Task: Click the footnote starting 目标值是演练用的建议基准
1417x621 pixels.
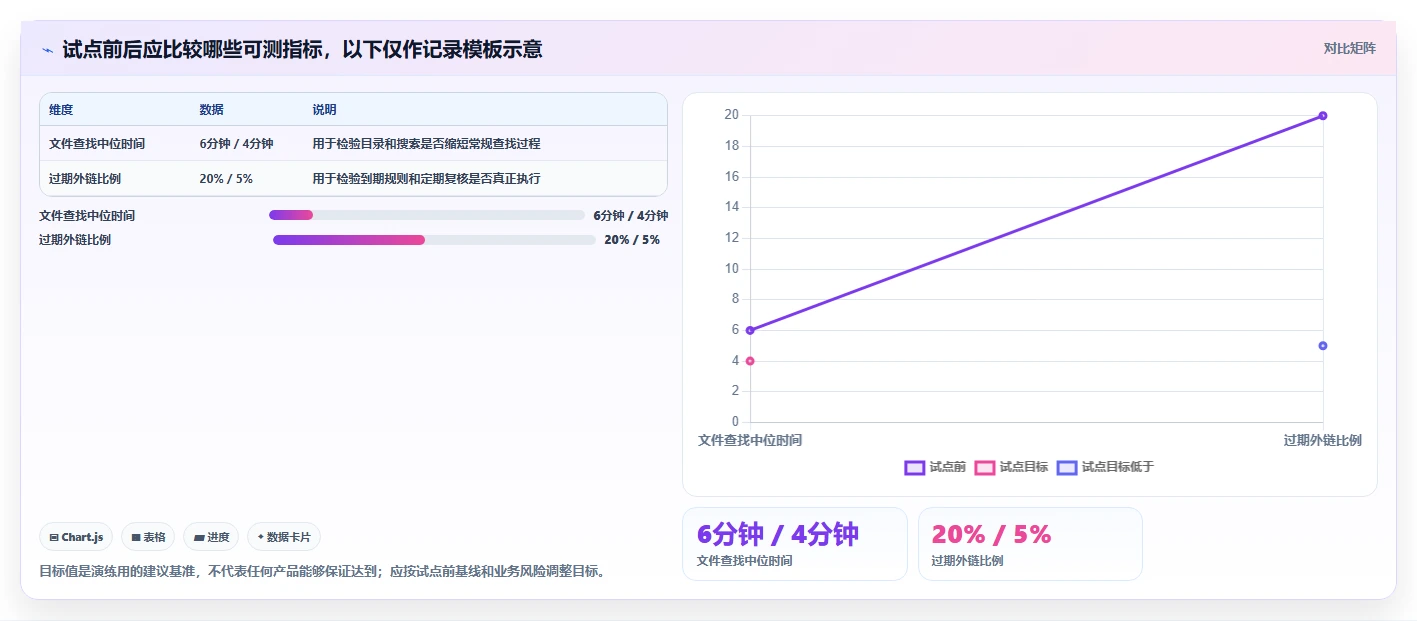Action: (x=322, y=572)
